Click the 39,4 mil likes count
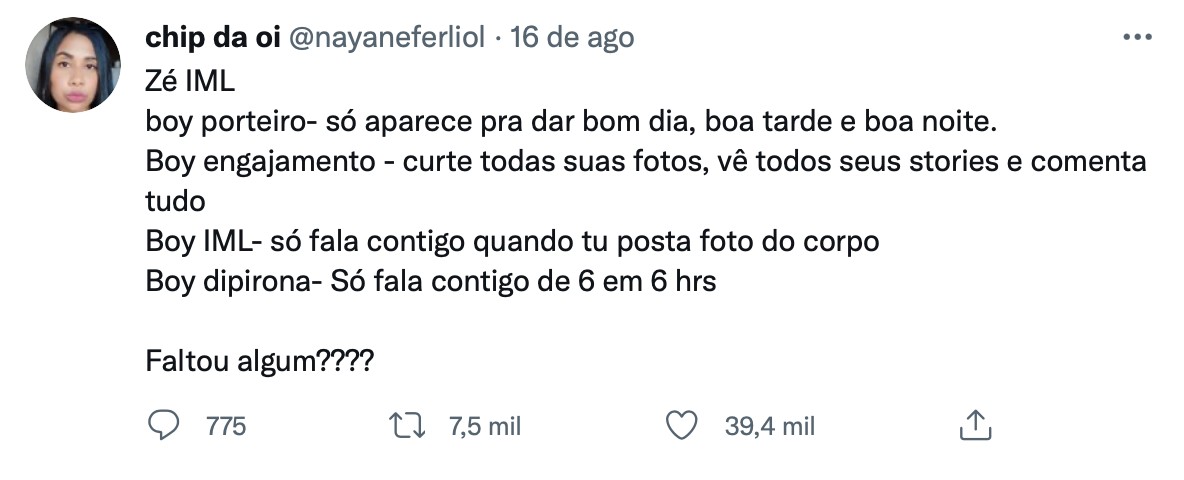This screenshot has height=480, width=1184. 770,427
